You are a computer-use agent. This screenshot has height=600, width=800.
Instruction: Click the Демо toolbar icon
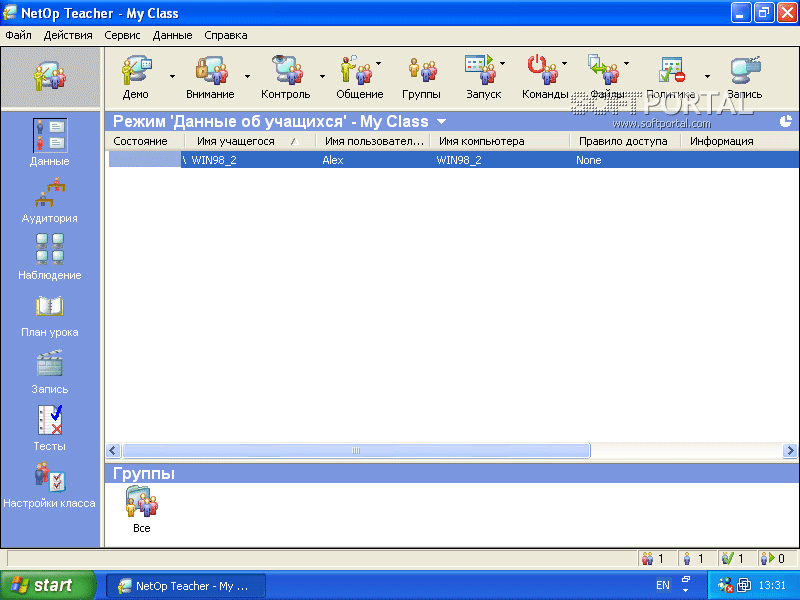tap(137, 70)
